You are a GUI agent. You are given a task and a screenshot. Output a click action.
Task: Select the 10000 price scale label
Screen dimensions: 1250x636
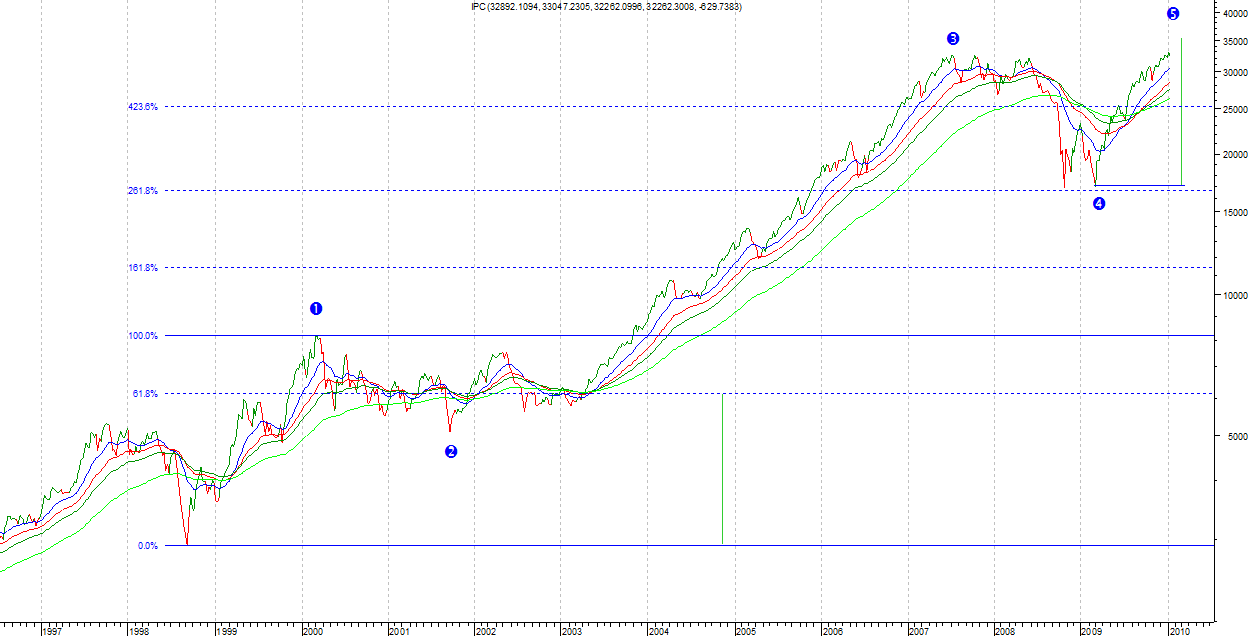coord(1233,295)
